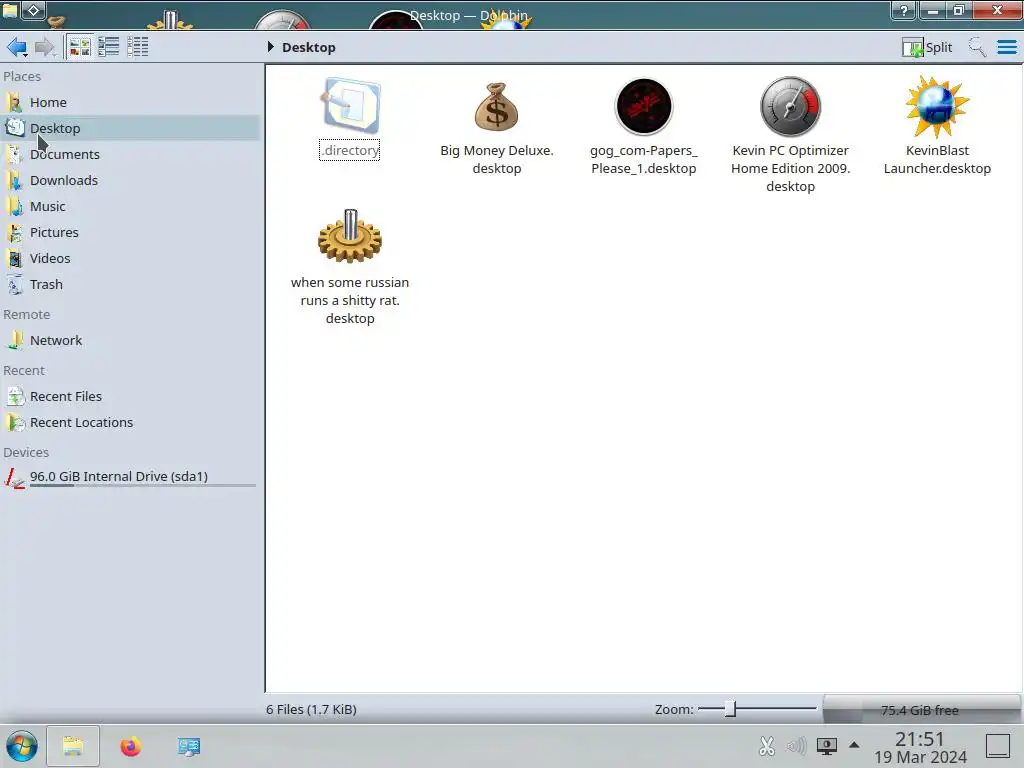The image size is (1024, 768).
Task: Click the 75.4 GiB free space bar
Action: [921, 710]
